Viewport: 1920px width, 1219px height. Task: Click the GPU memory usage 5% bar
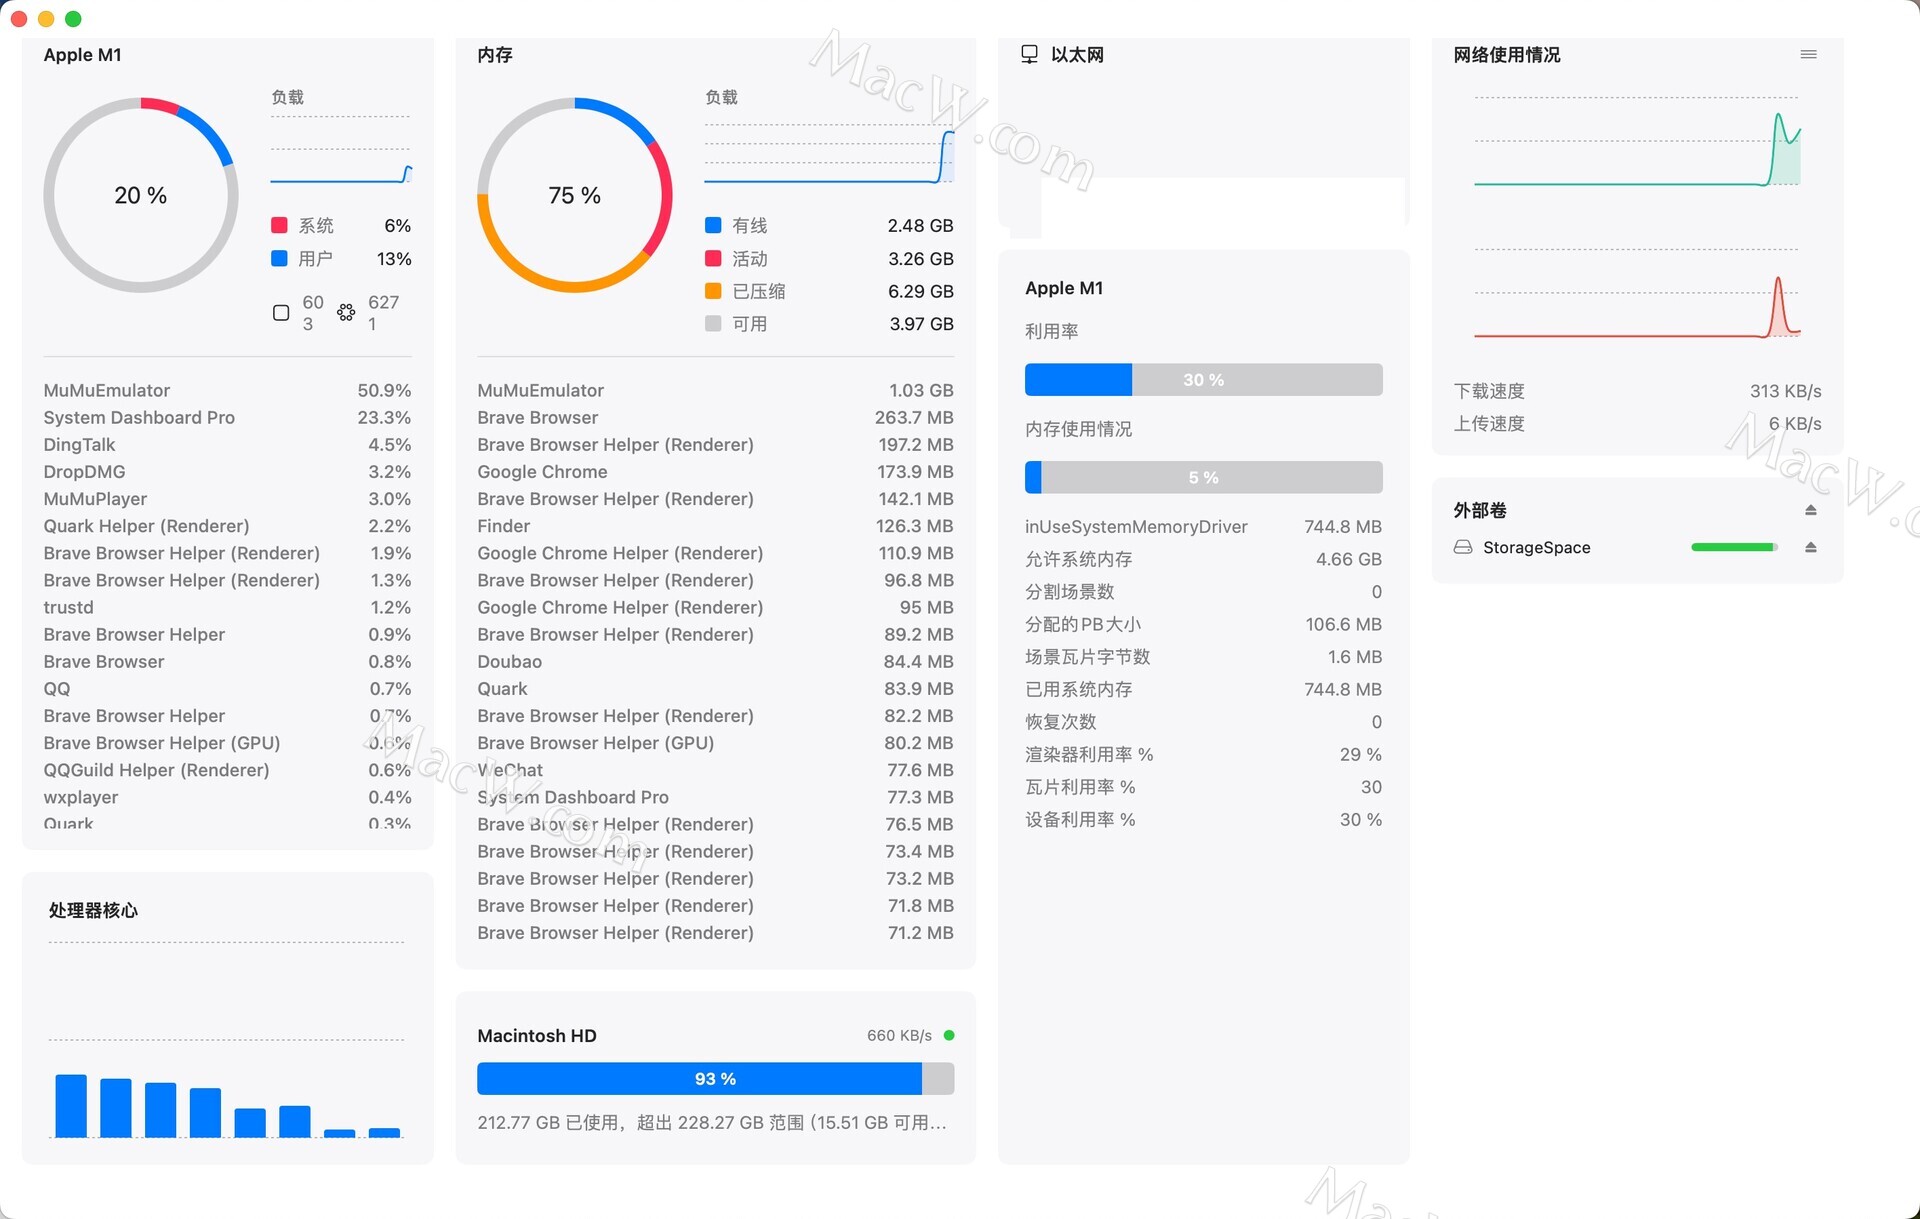pyautogui.click(x=1203, y=478)
